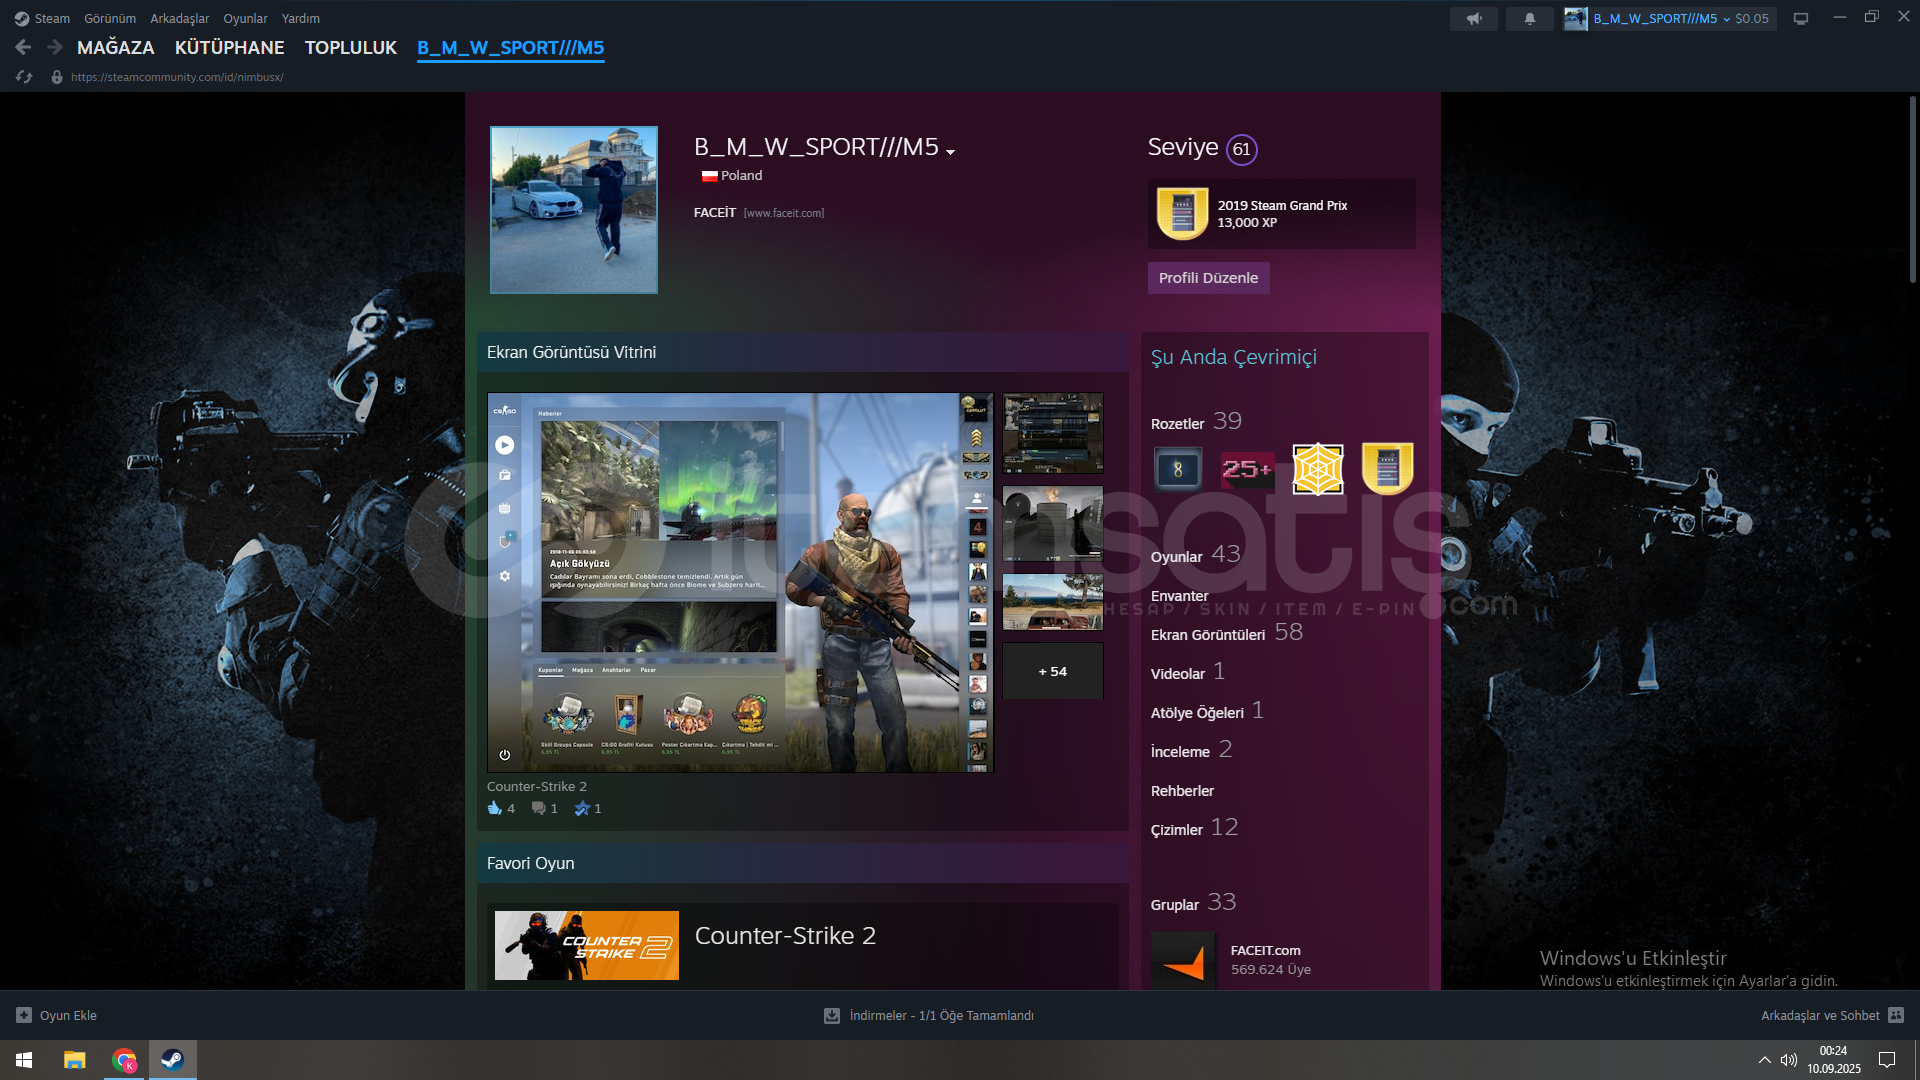Open the B_M_W_SPORT///M5 navigation tab
The width and height of the screenshot is (1920, 1080).
[511, 47]
